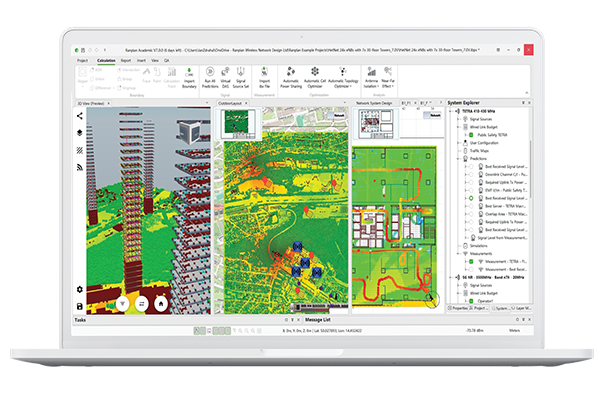The height and width of the screenshot is (394, 604).
Task: Click the Region tool in Boundary group
Action: [82, 76]
